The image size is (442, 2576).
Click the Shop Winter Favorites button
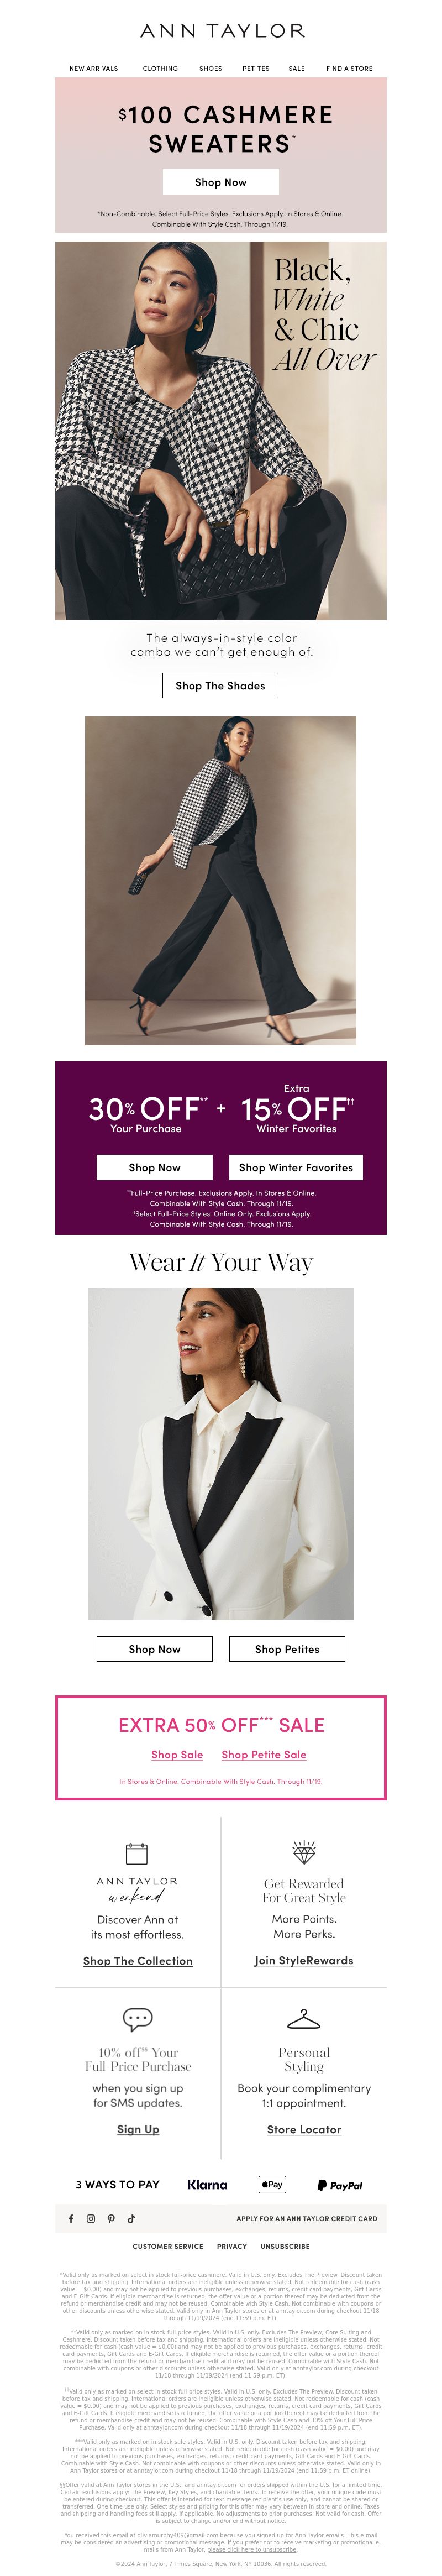click(295, 1167)
